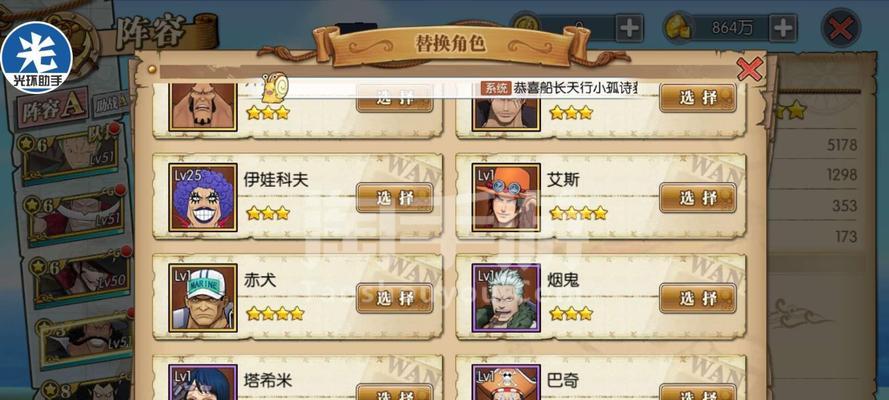
Task: Click the 艾斯 character portrait
Action: (x=506, y=197)
